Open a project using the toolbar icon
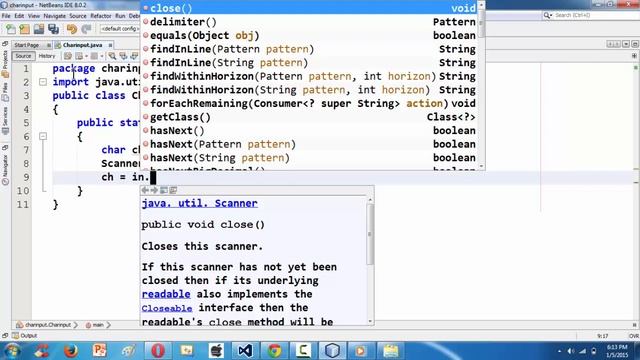 (39, 29)
